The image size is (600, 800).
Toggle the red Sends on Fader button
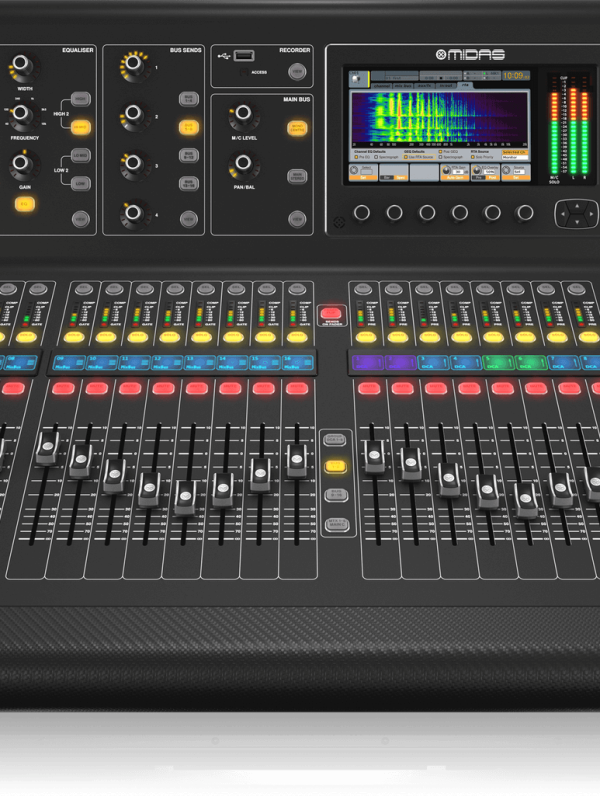click(x=331, y=312)
